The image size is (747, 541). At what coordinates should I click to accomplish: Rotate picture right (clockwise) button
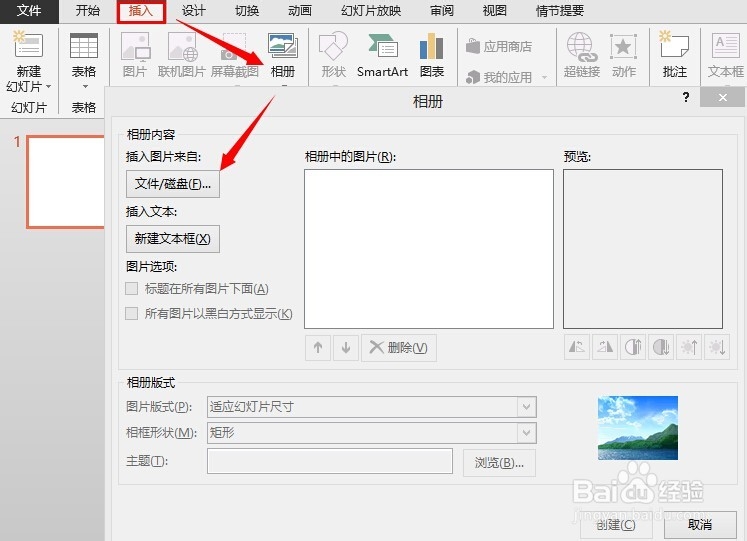605,347
